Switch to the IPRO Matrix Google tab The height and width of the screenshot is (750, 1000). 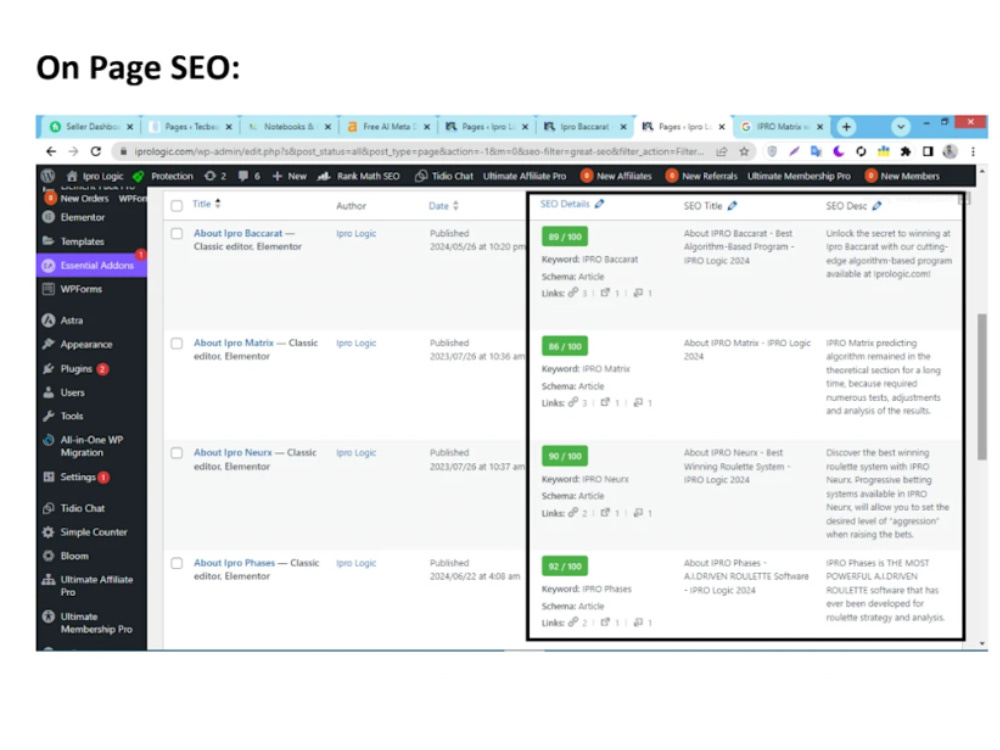click(x=781, y=127)
